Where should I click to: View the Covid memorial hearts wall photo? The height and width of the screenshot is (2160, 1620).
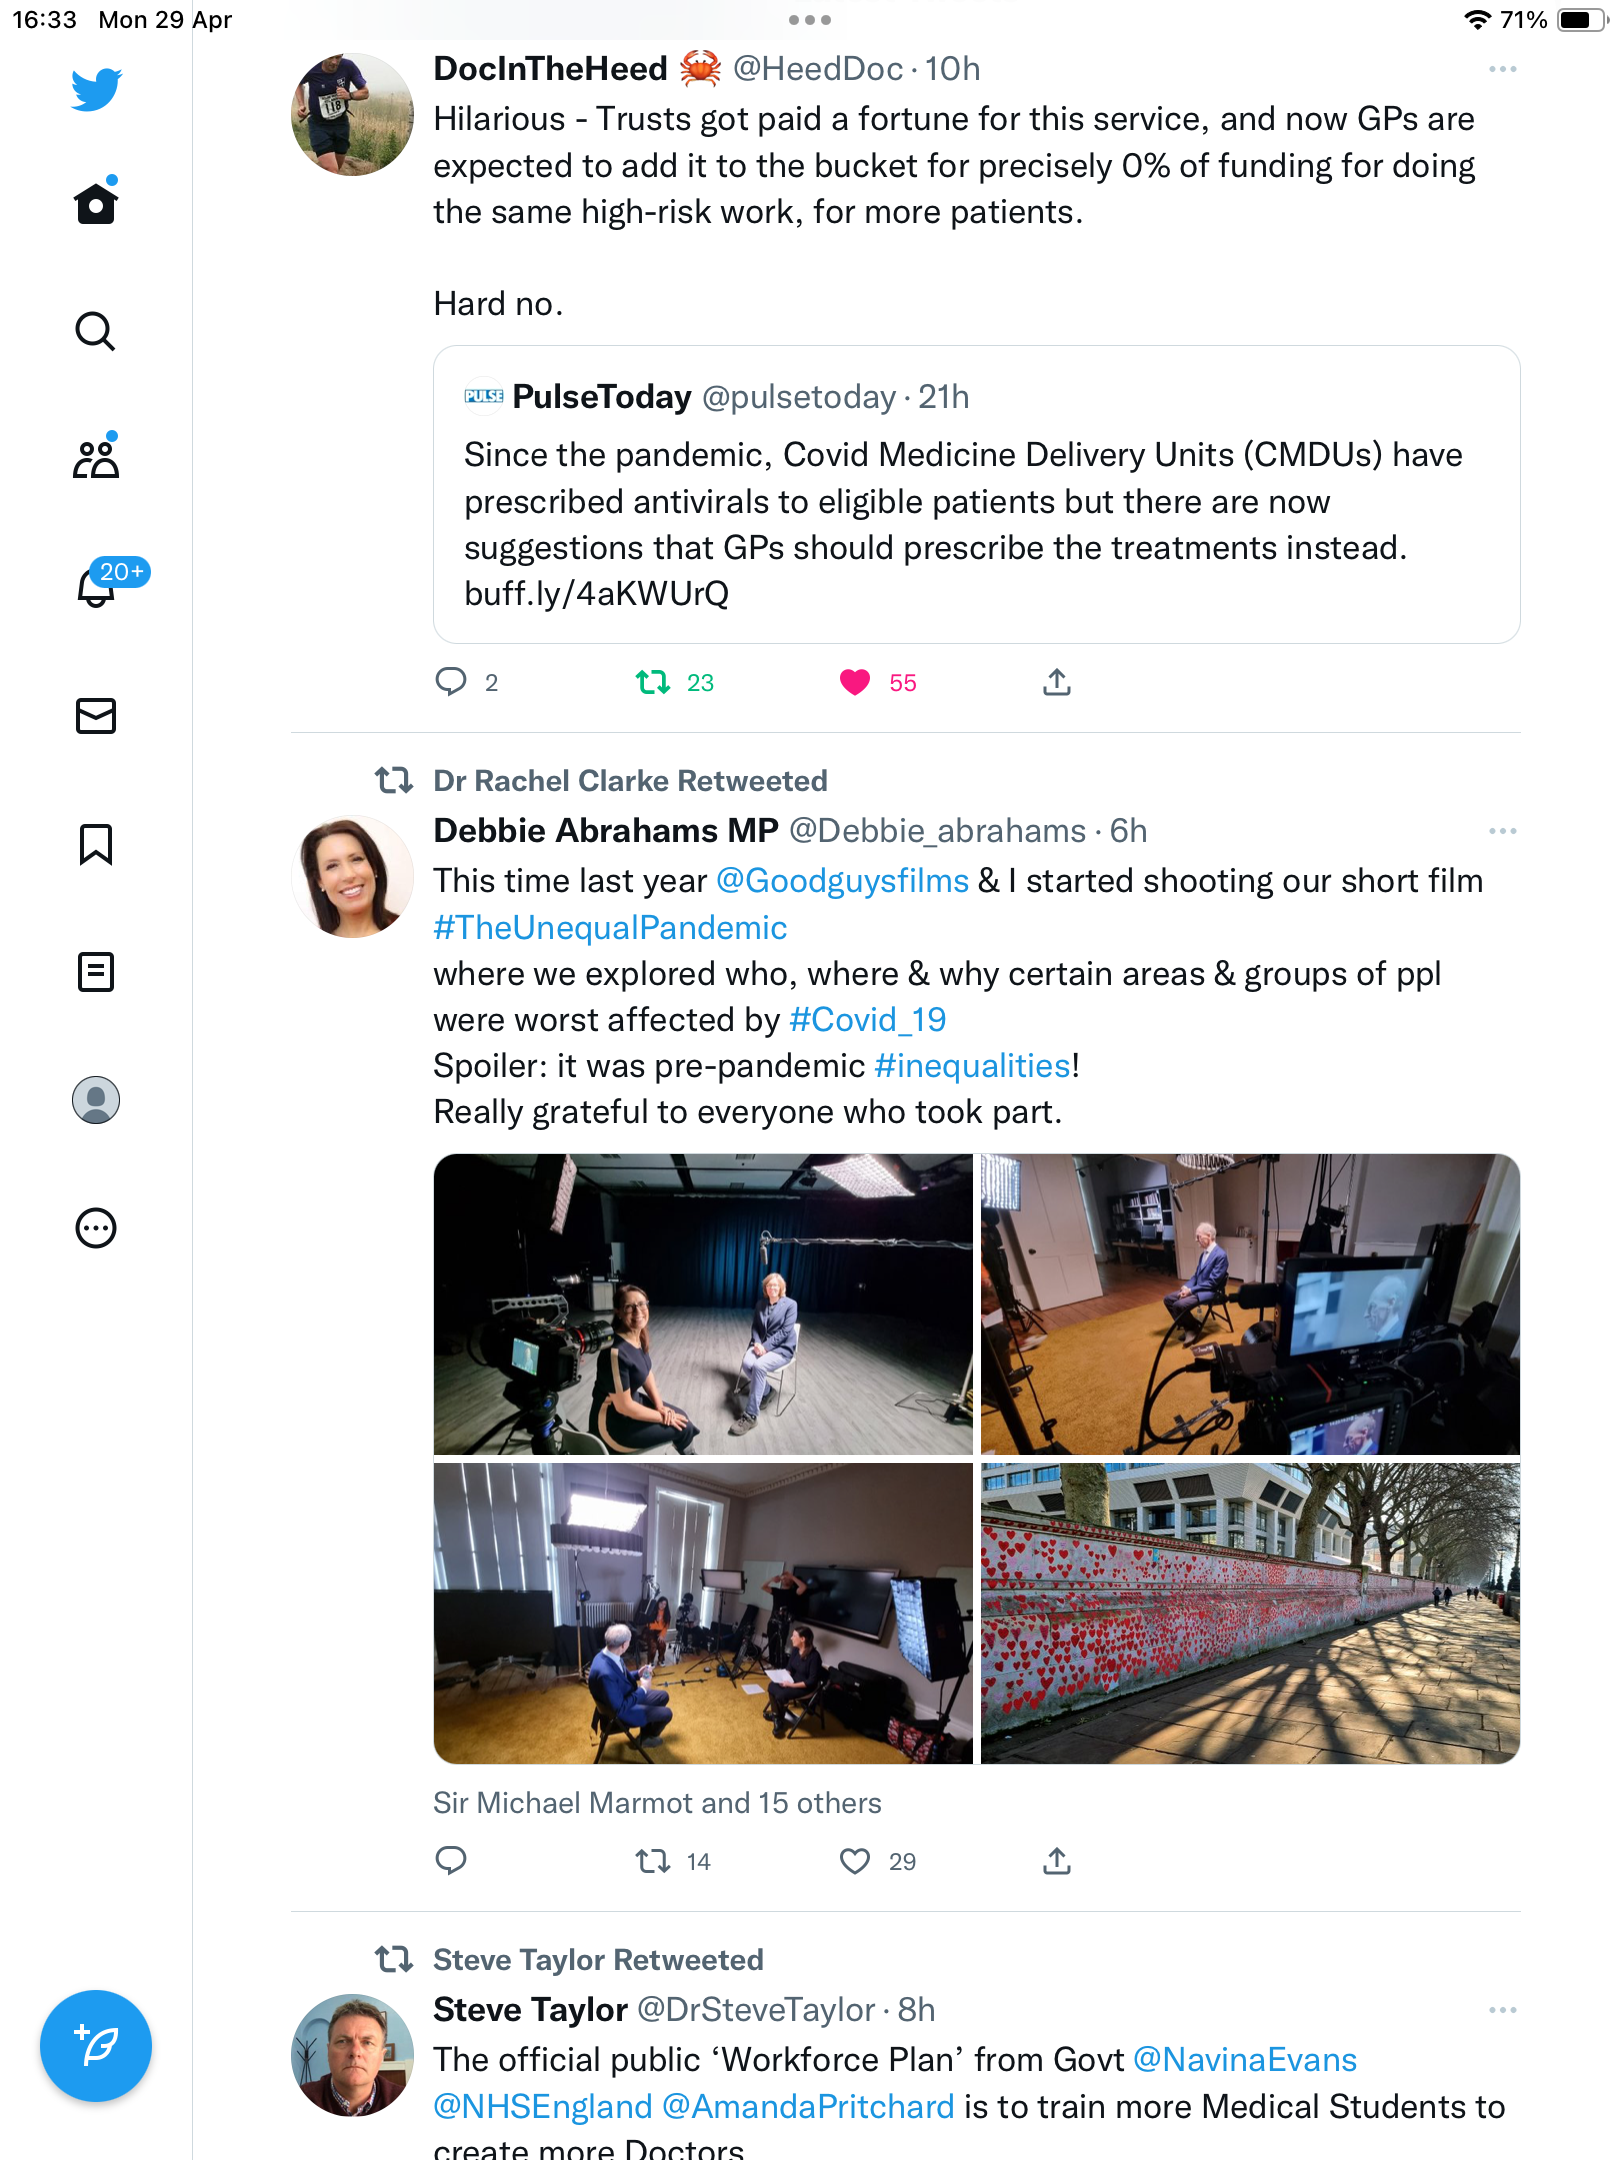1250,1613
